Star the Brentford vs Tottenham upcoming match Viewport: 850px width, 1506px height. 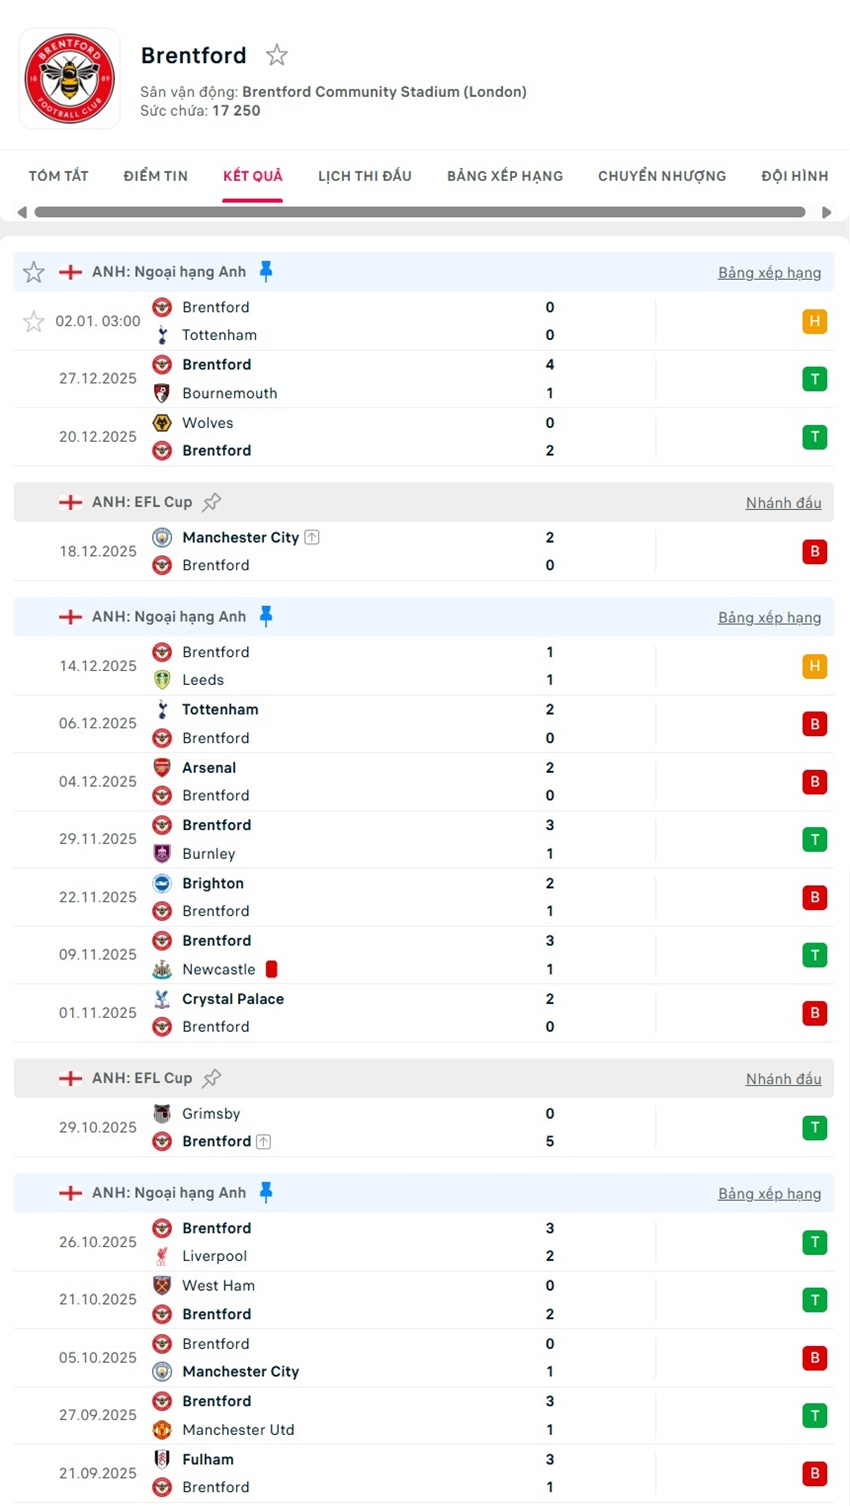pos(33,321)
